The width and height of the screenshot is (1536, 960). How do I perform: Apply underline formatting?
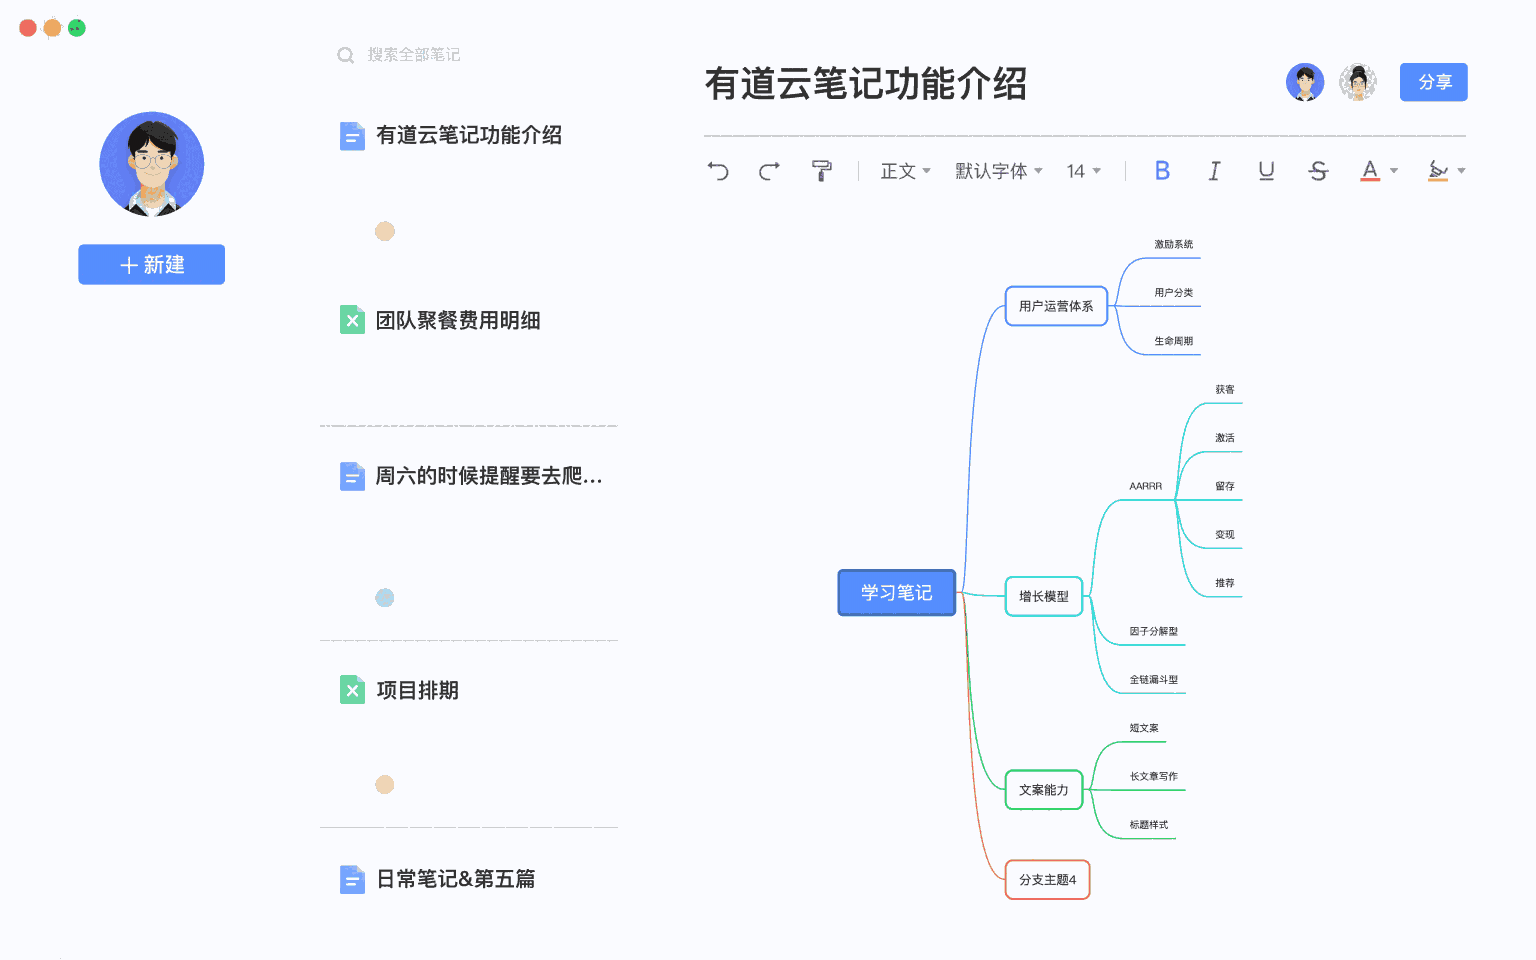click(x=1266, y=171)
